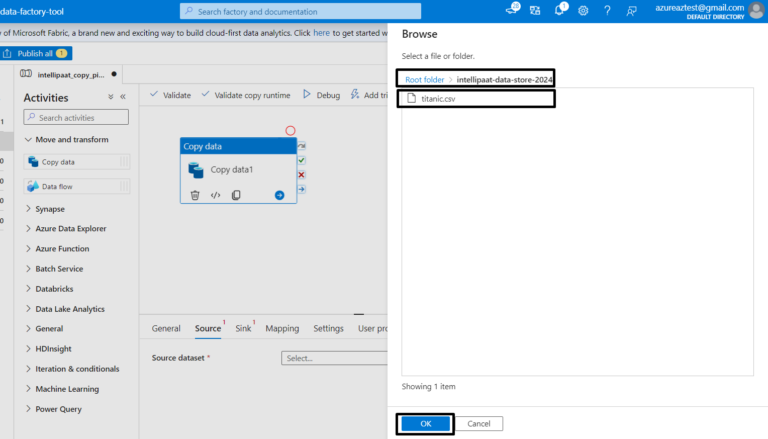Image resolution: width=768 pixels, height=439 pixels.
Task: Clone the Copy data1 activity with the copy icon
Action: [x=236, y=195]
